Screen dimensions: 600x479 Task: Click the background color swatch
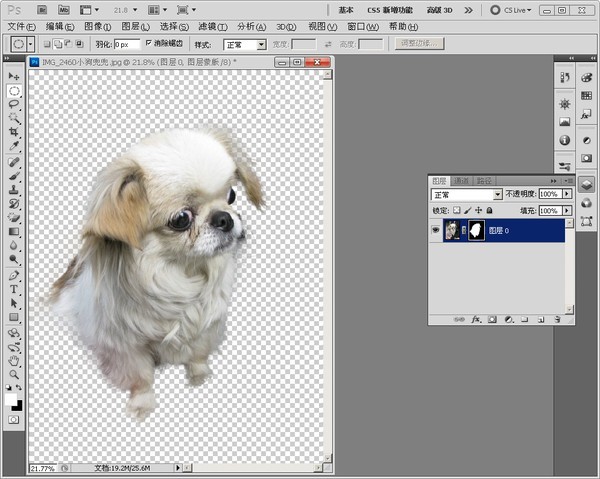(18, 406)
